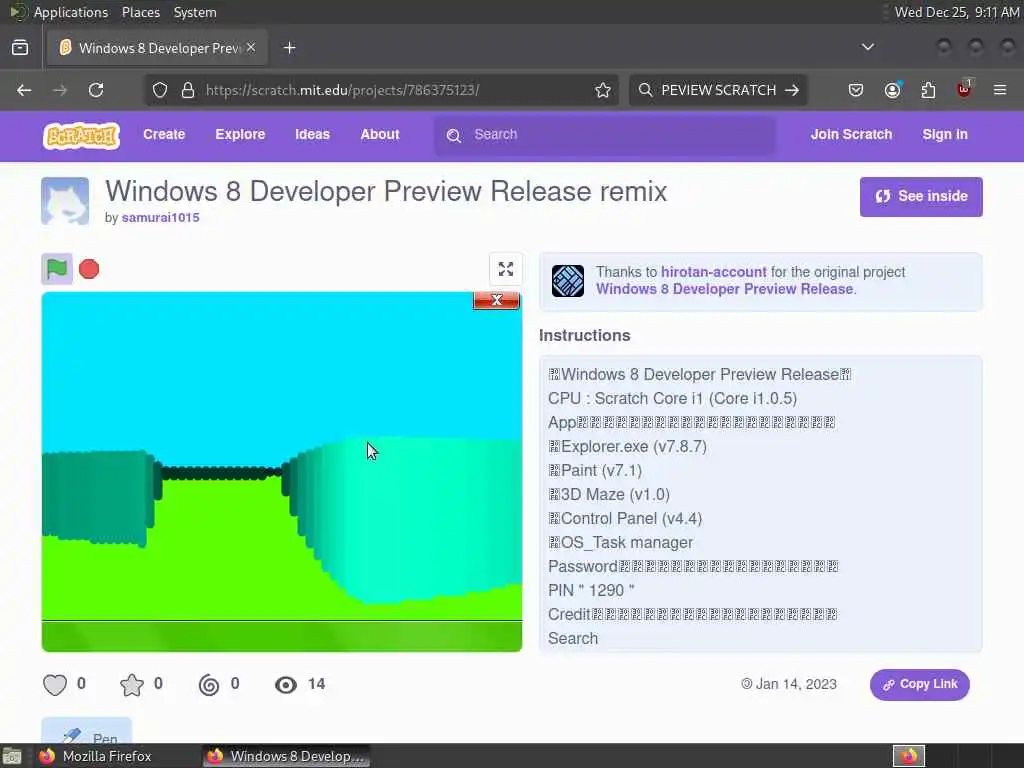
Task: Open a new browser tab
Action: pos(290,48)
